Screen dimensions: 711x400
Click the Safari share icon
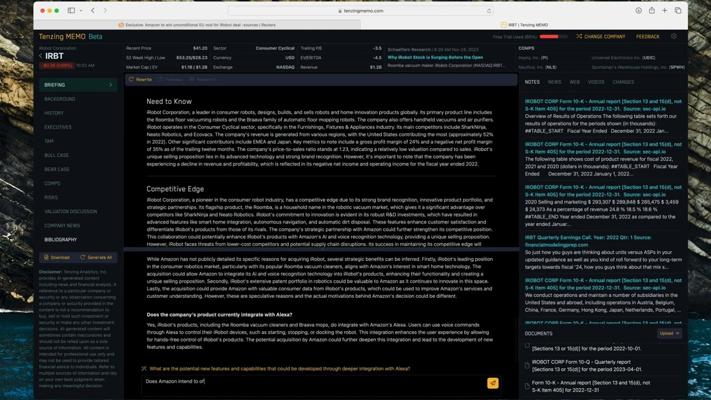(650, 10)
